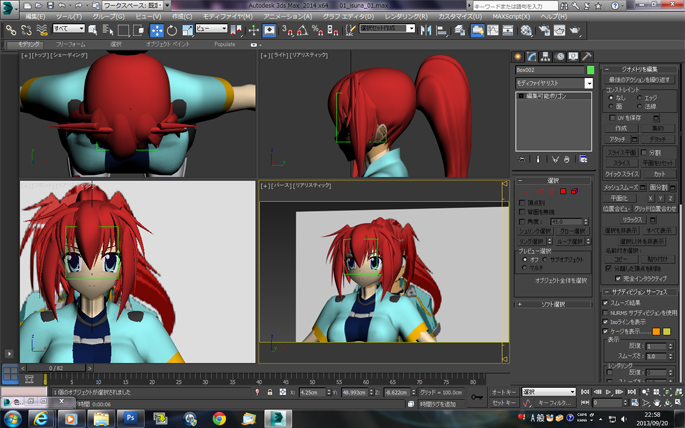This screenshot has width=685, height=428.
Task: Choose the Select and Scale tool
Action: point(187,30)
